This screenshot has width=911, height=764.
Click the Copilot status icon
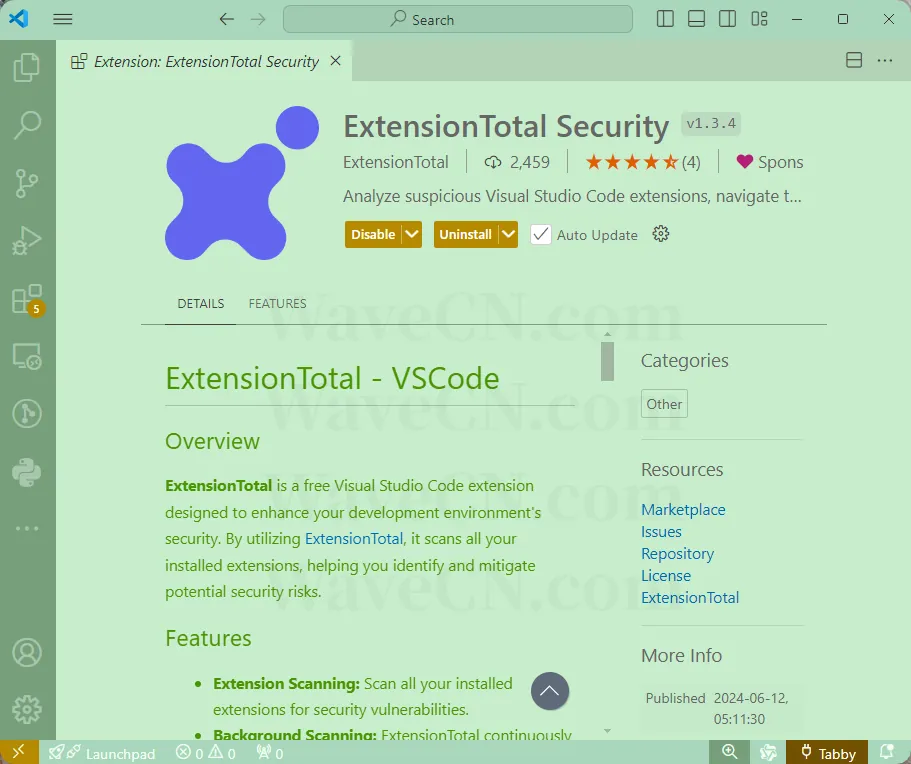click(x=768, y=752)
